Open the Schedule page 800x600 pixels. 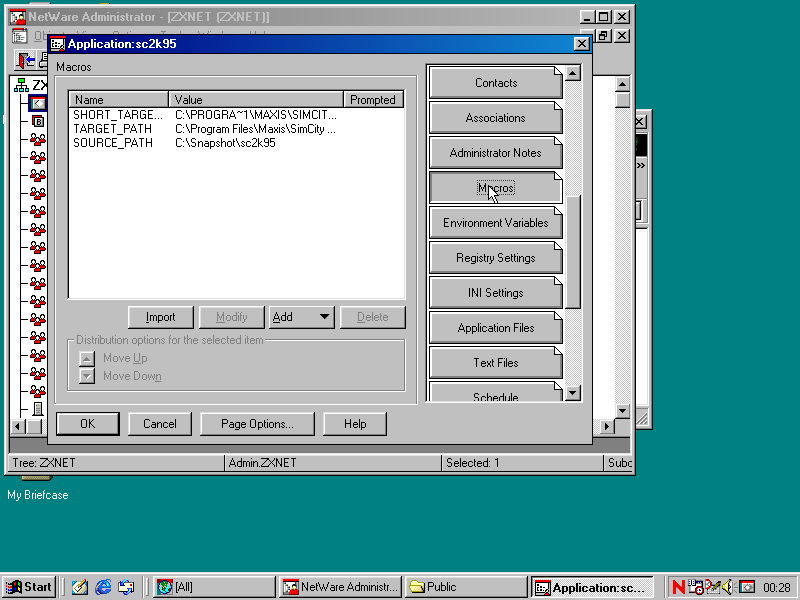click(x=495, y=392)
